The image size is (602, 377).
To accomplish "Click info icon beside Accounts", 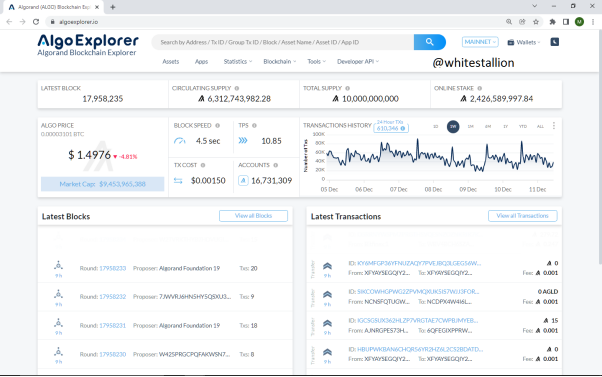I will pos(276,165).
